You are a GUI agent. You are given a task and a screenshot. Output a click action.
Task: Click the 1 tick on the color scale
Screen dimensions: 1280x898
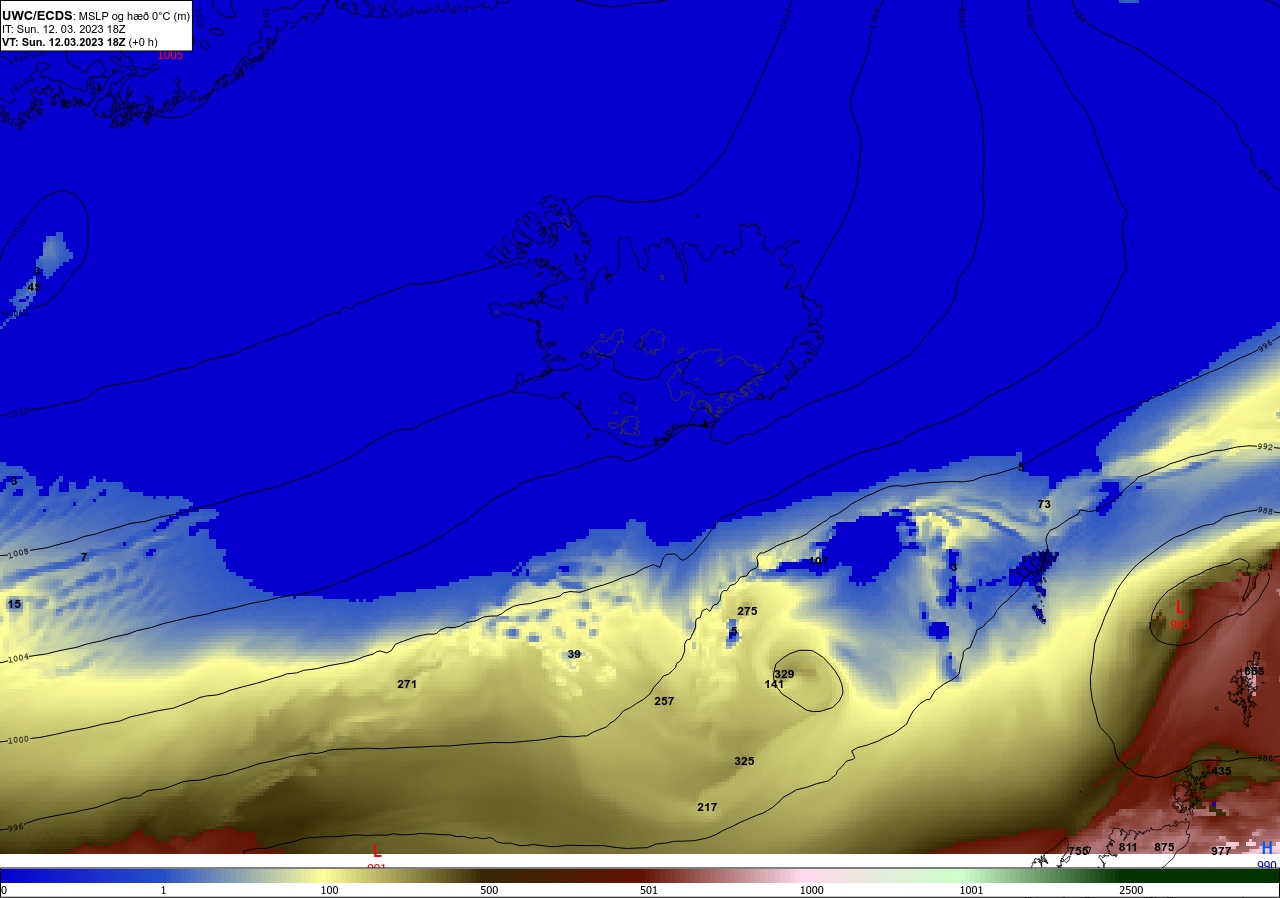pyautogui.click(x=164, y=890)
